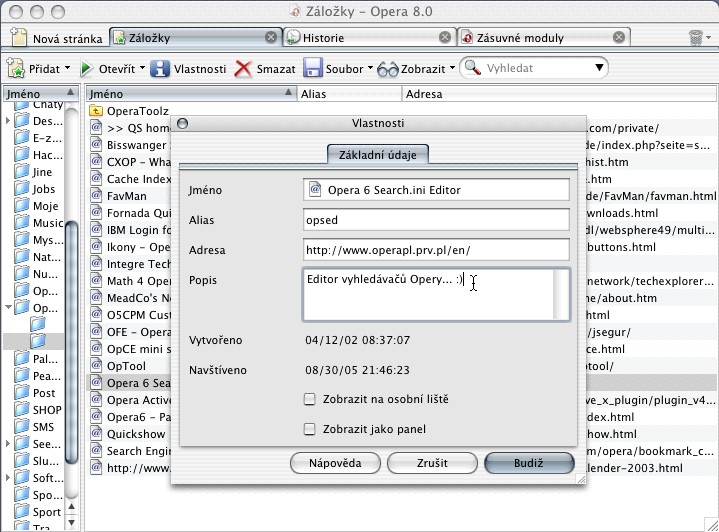Click the bookmark icon in Jméno field
The width and height of the screenshot is (719, 532).
point(315,189)
